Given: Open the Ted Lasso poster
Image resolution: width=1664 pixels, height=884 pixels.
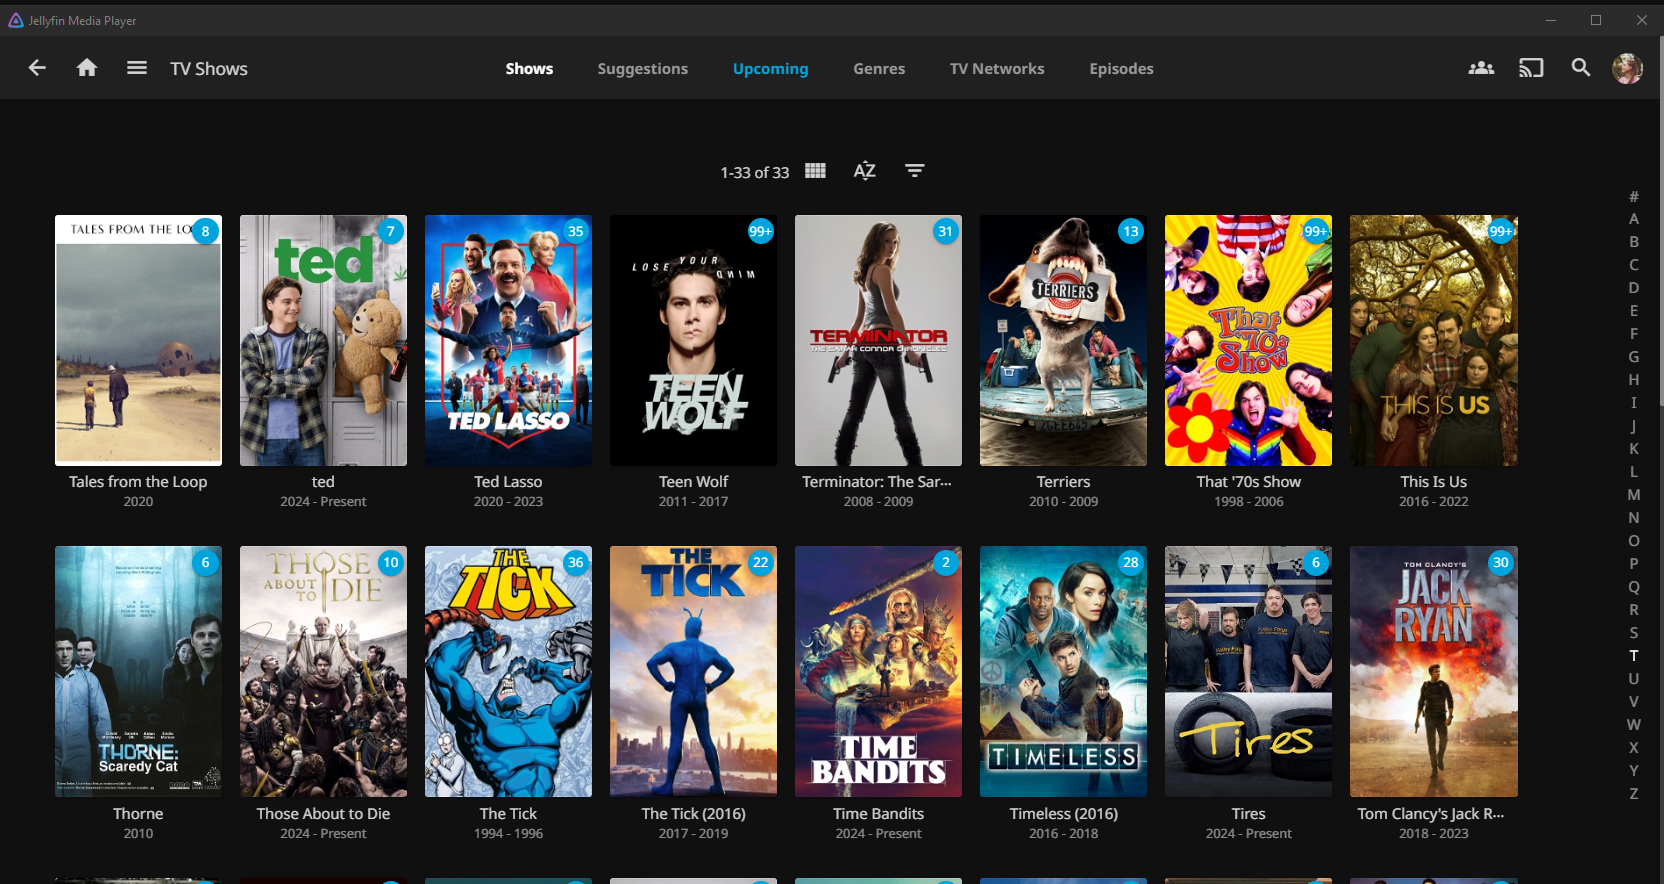Looking at the screenshot, I should pos(508,341).
